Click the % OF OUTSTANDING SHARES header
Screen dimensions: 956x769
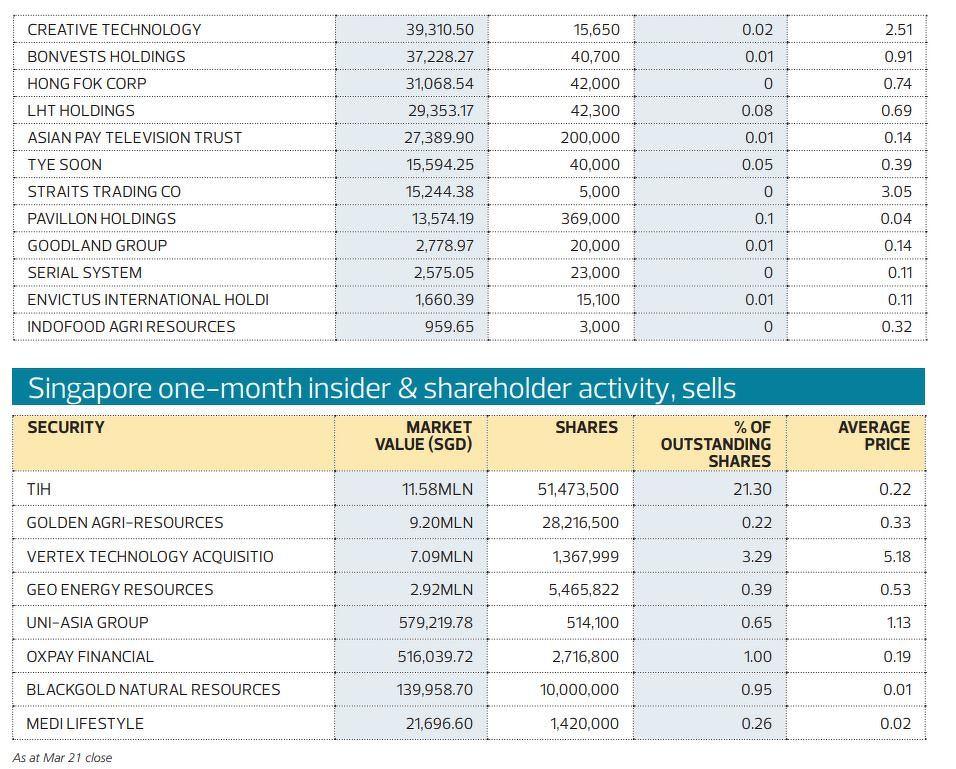coord(716,444)
